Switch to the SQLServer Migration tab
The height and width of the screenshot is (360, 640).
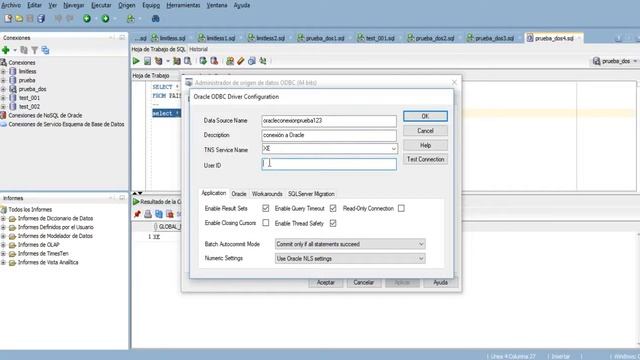311,194
